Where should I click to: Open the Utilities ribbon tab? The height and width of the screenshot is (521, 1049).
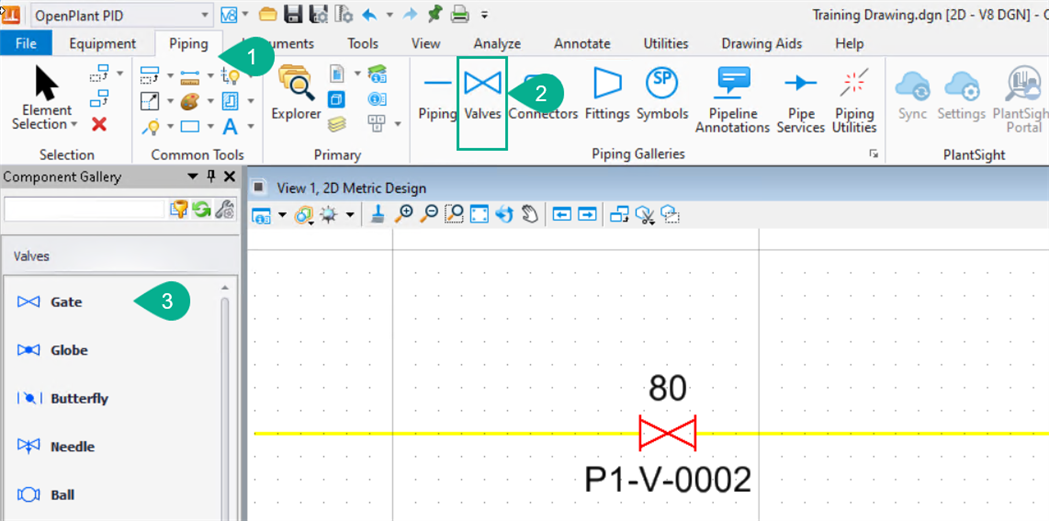tap(666, 43)
